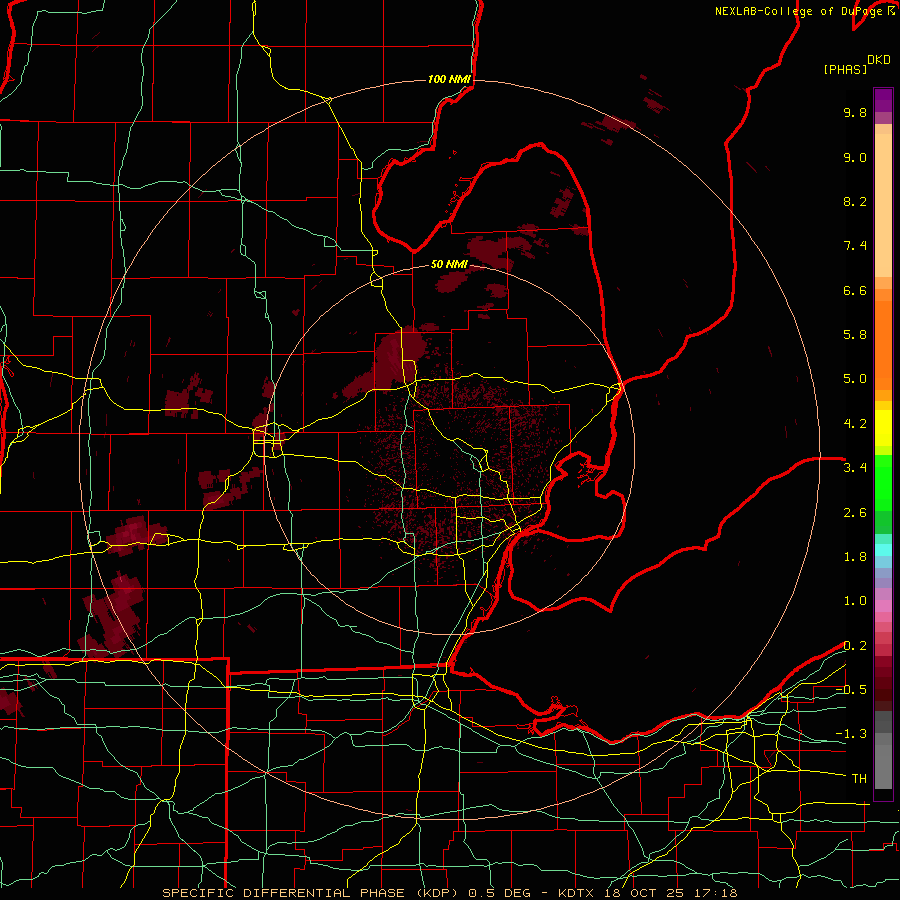This screenshot has width=900, height=900.
Task: Click the -1.3 scale value
Action: click(851, 734)
